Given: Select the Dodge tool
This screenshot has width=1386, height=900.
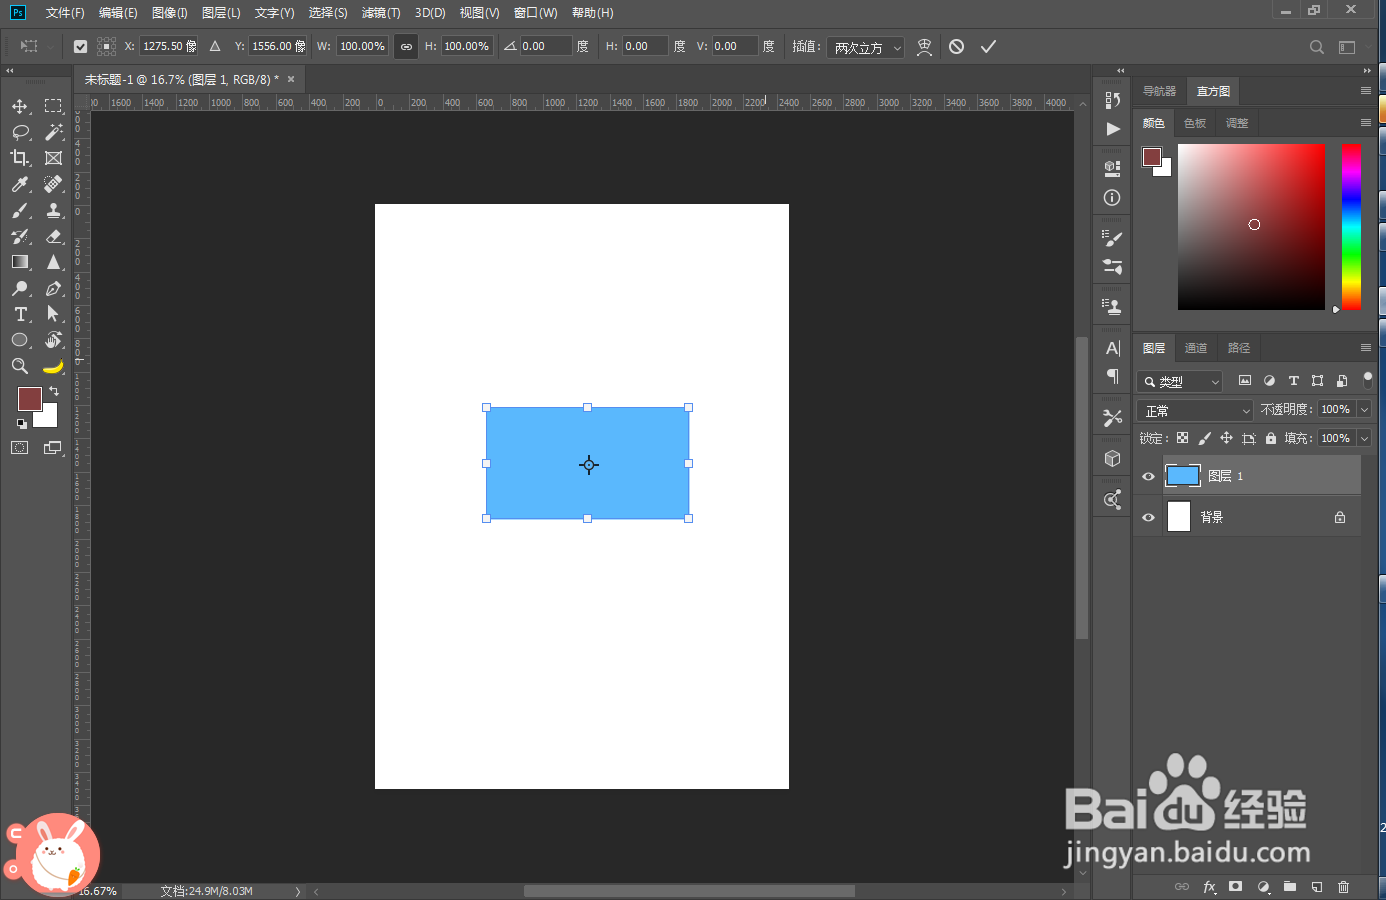Looking at the screenshot, I should click(x=20, y=288).
